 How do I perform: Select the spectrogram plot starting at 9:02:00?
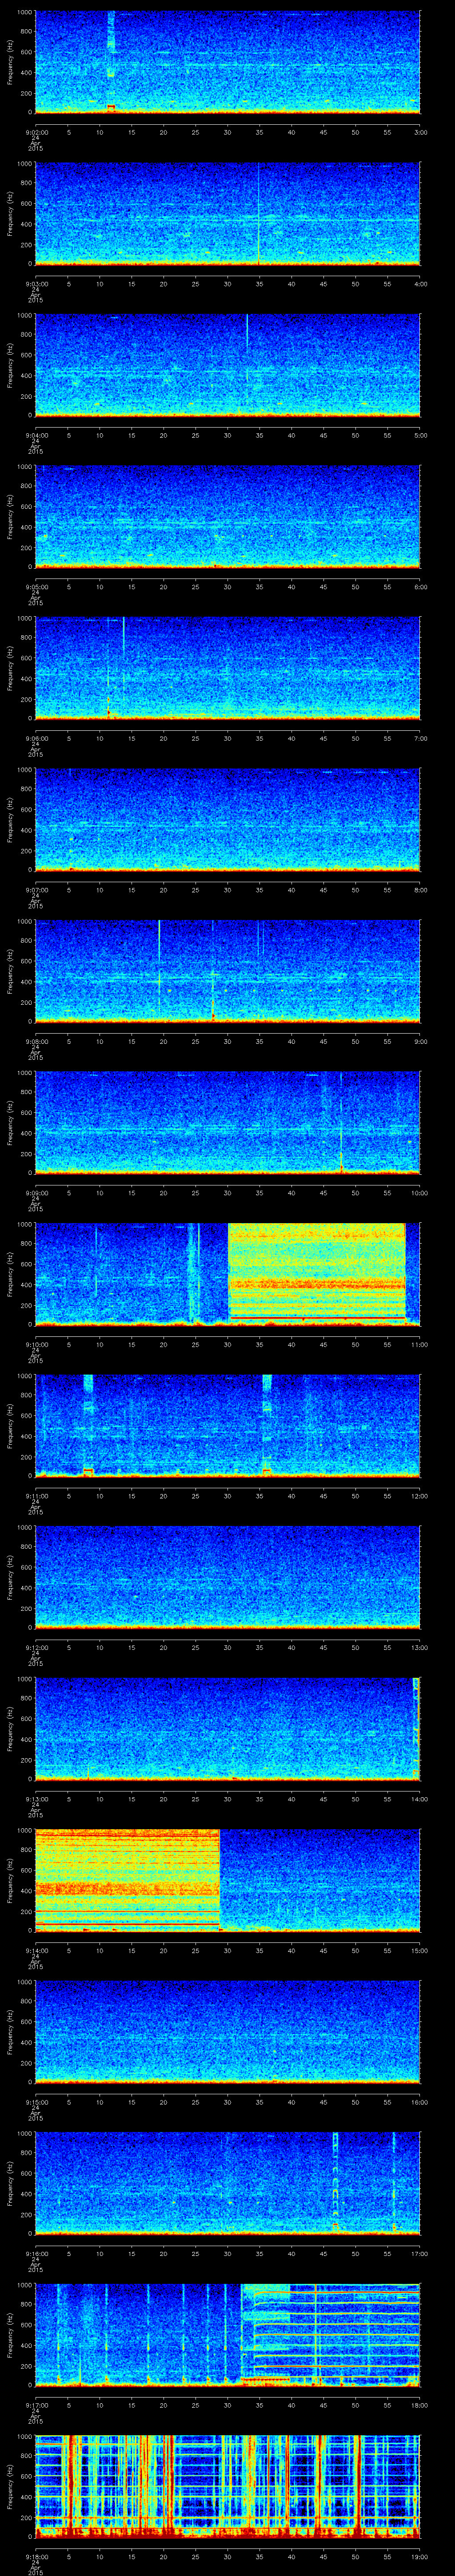(x=228, y=62)
